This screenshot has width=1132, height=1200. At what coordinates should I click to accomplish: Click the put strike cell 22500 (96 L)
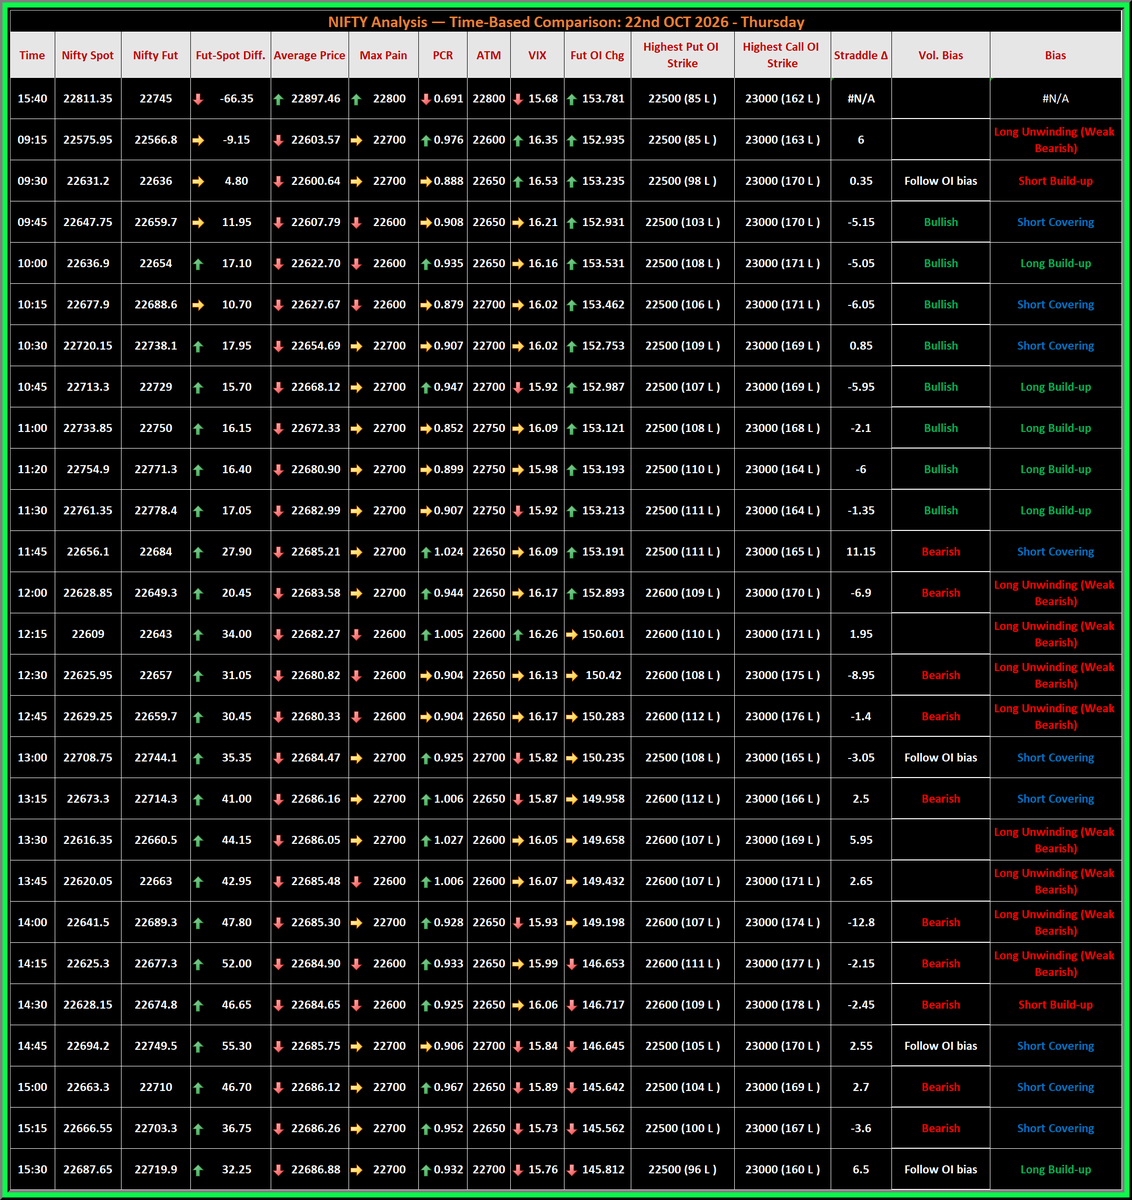coord(682,1169)
